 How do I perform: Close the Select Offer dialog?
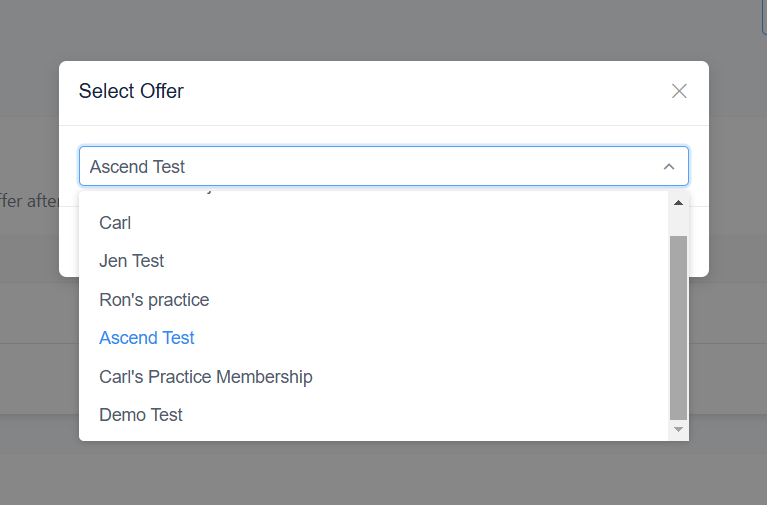679,91
